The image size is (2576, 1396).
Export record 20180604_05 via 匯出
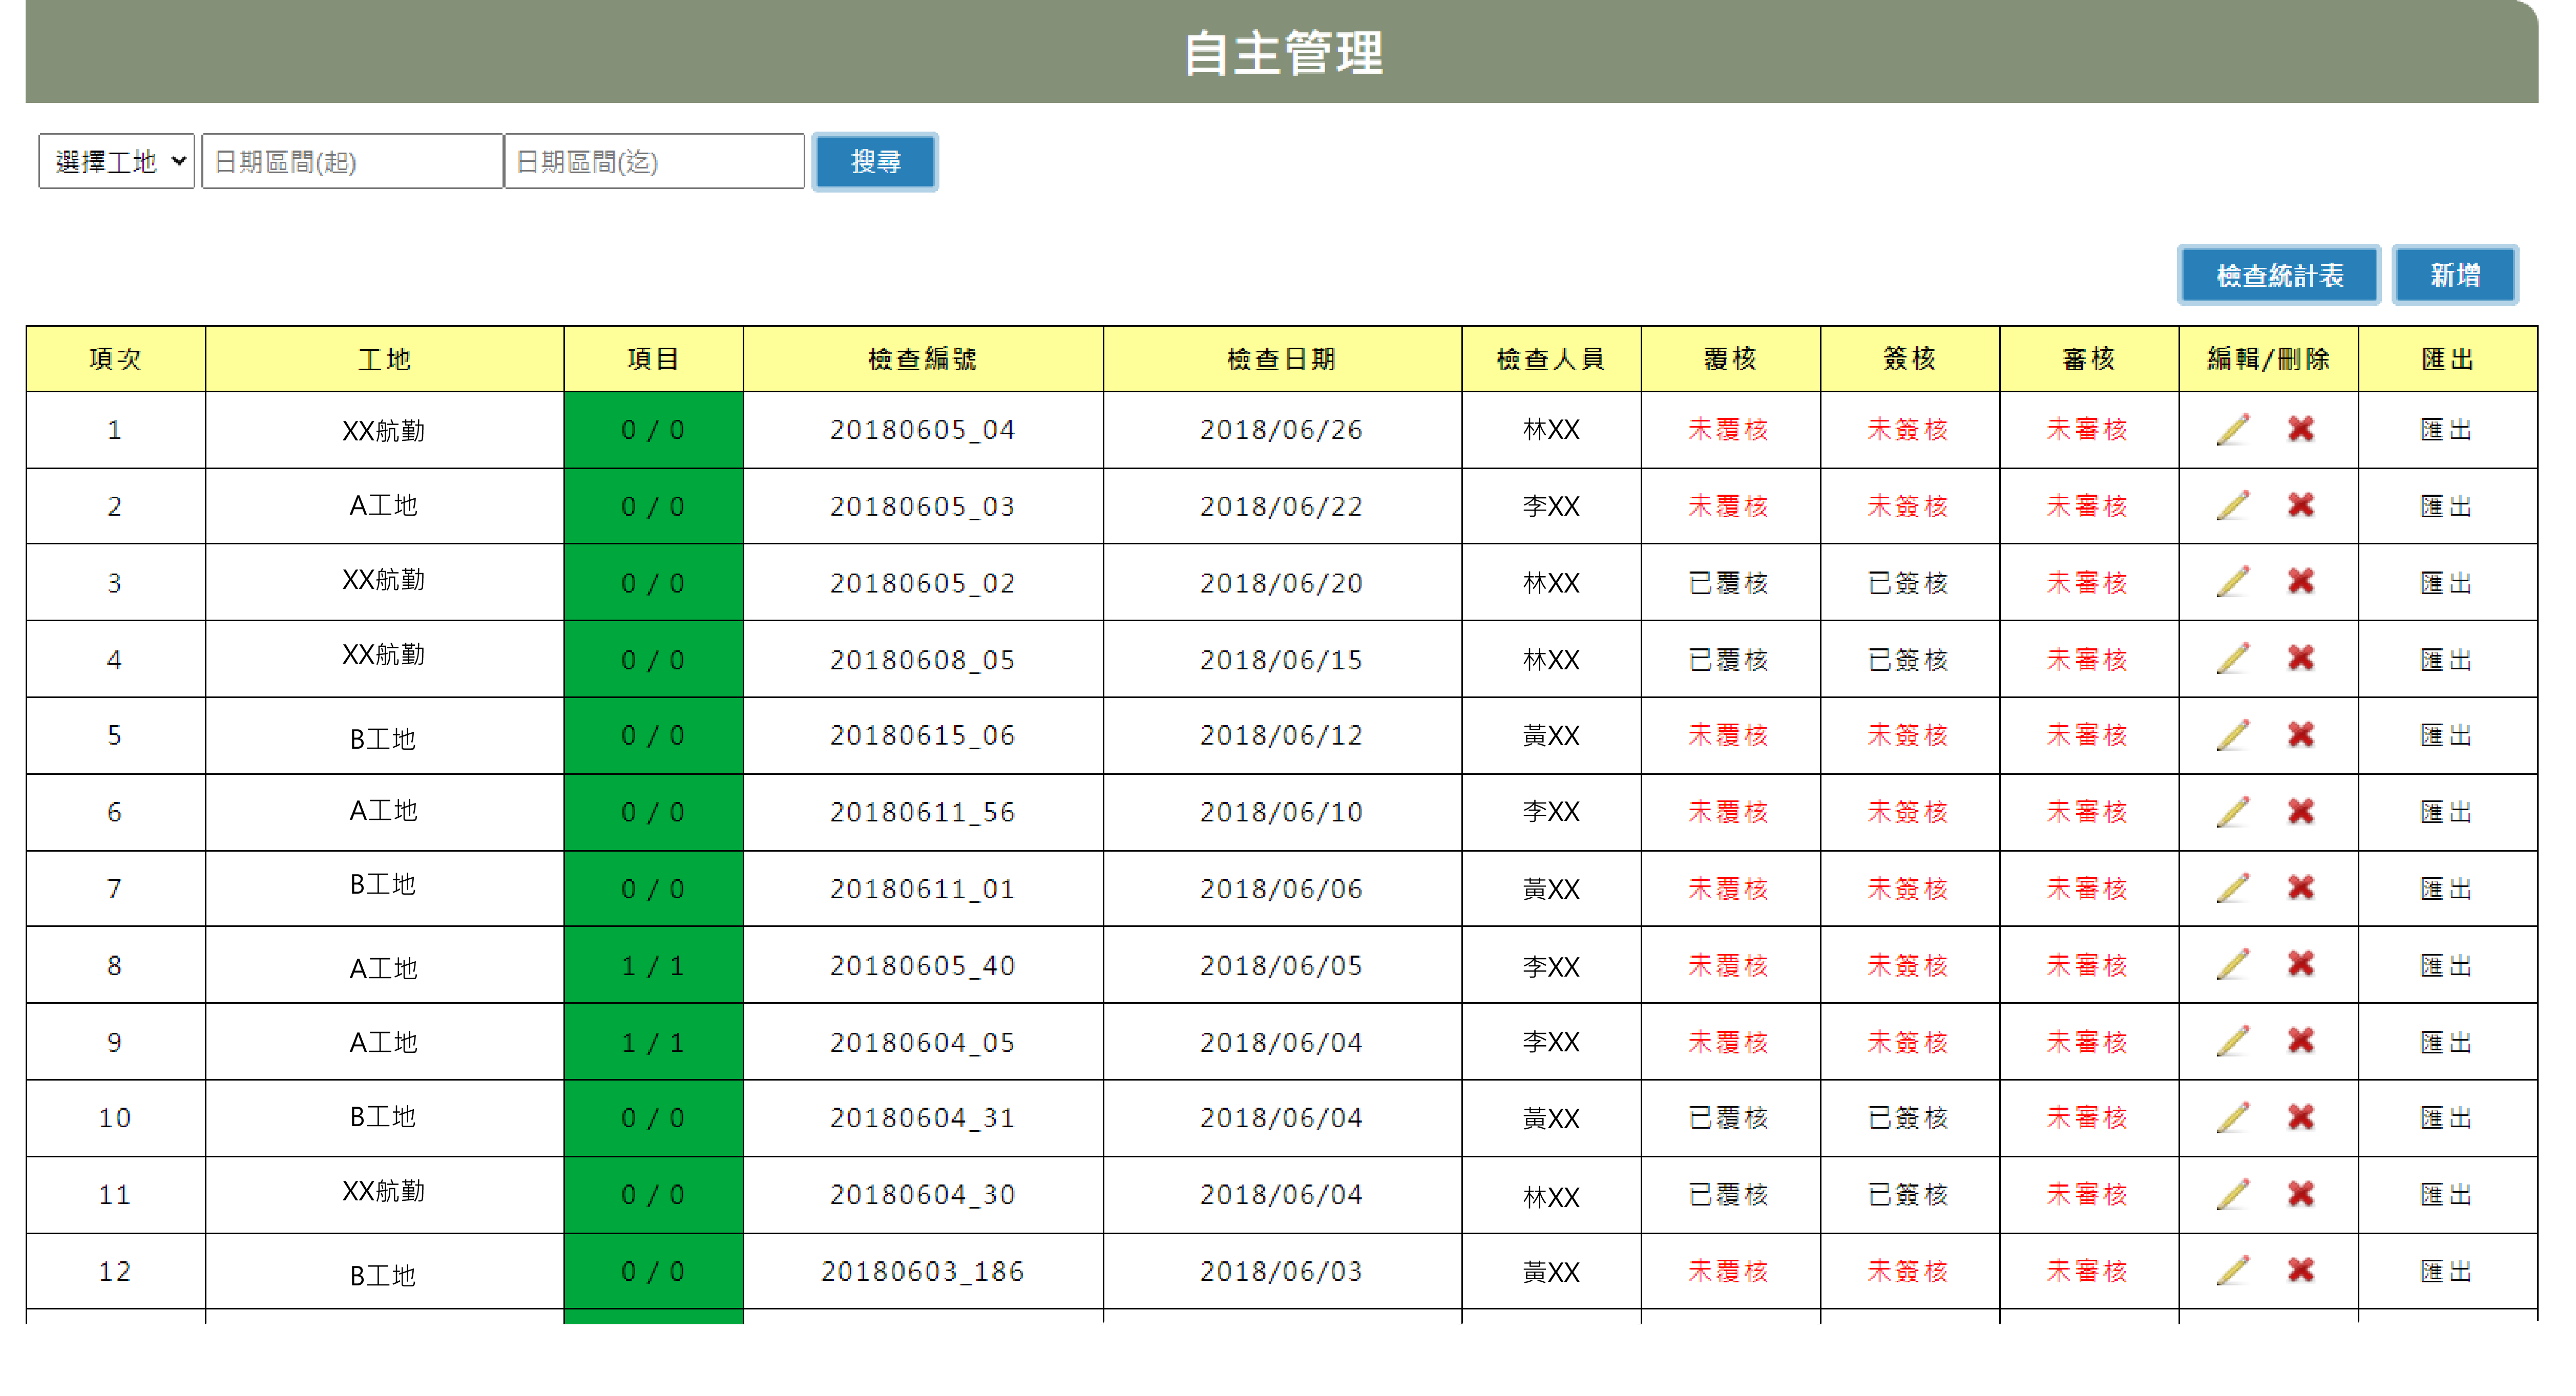pos(2446,1042)
